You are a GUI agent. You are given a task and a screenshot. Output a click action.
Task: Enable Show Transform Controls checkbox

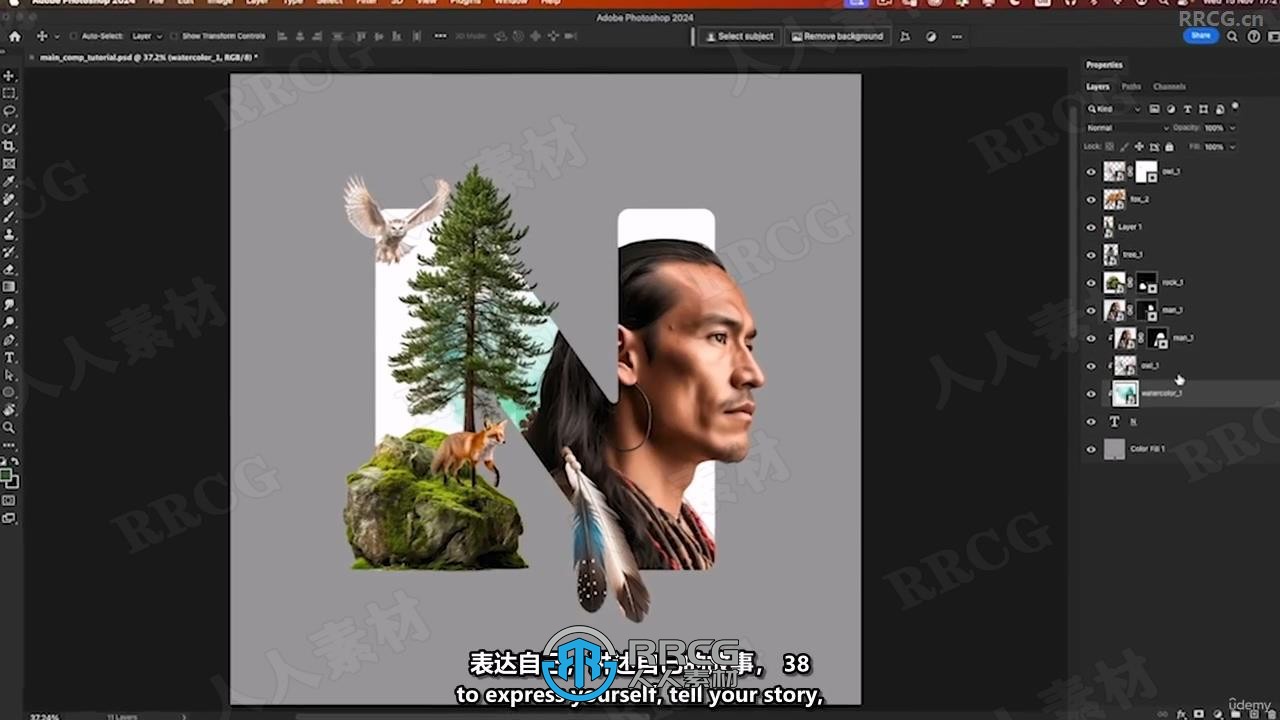[176, 36]
